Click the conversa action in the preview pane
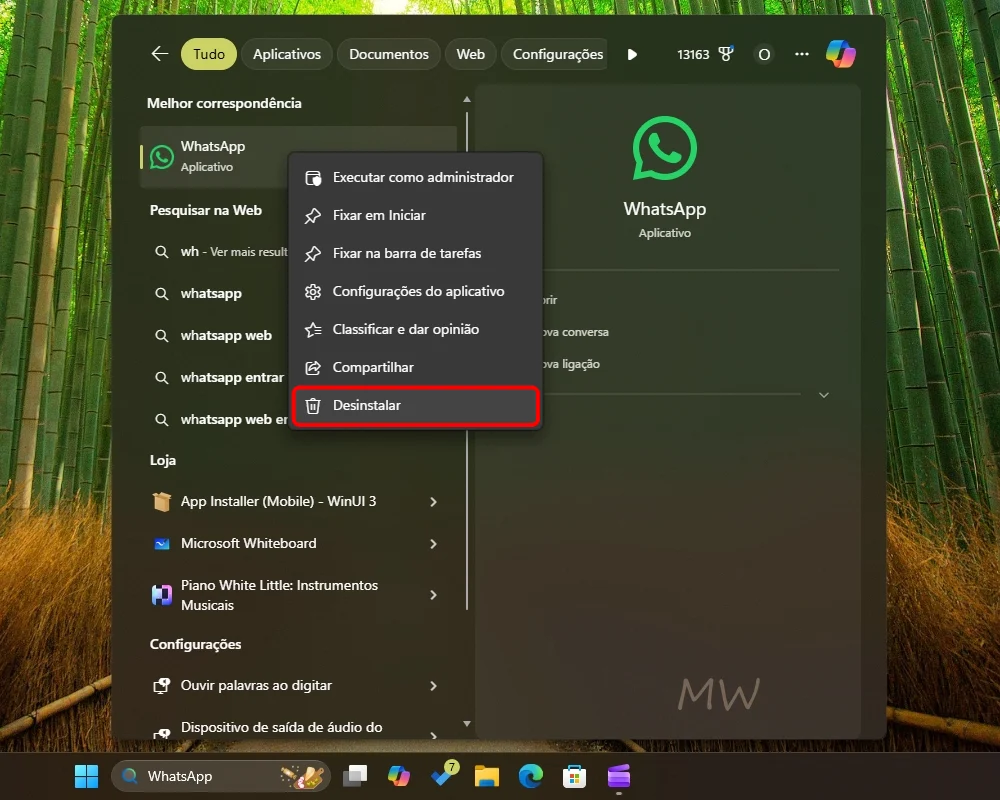Image resolution: width=1000 pixels, height=800 pixels. coord(576,332)
